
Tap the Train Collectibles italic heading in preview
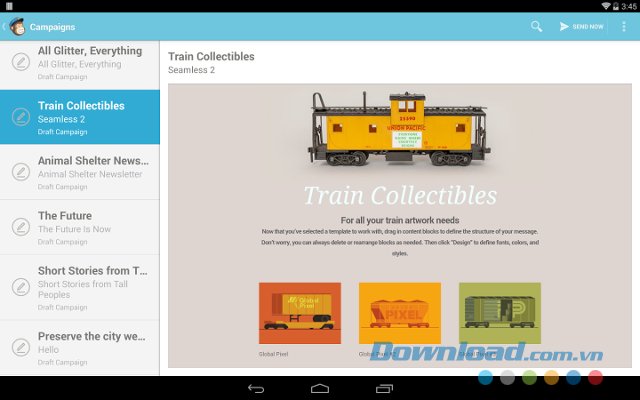(400, 196)
